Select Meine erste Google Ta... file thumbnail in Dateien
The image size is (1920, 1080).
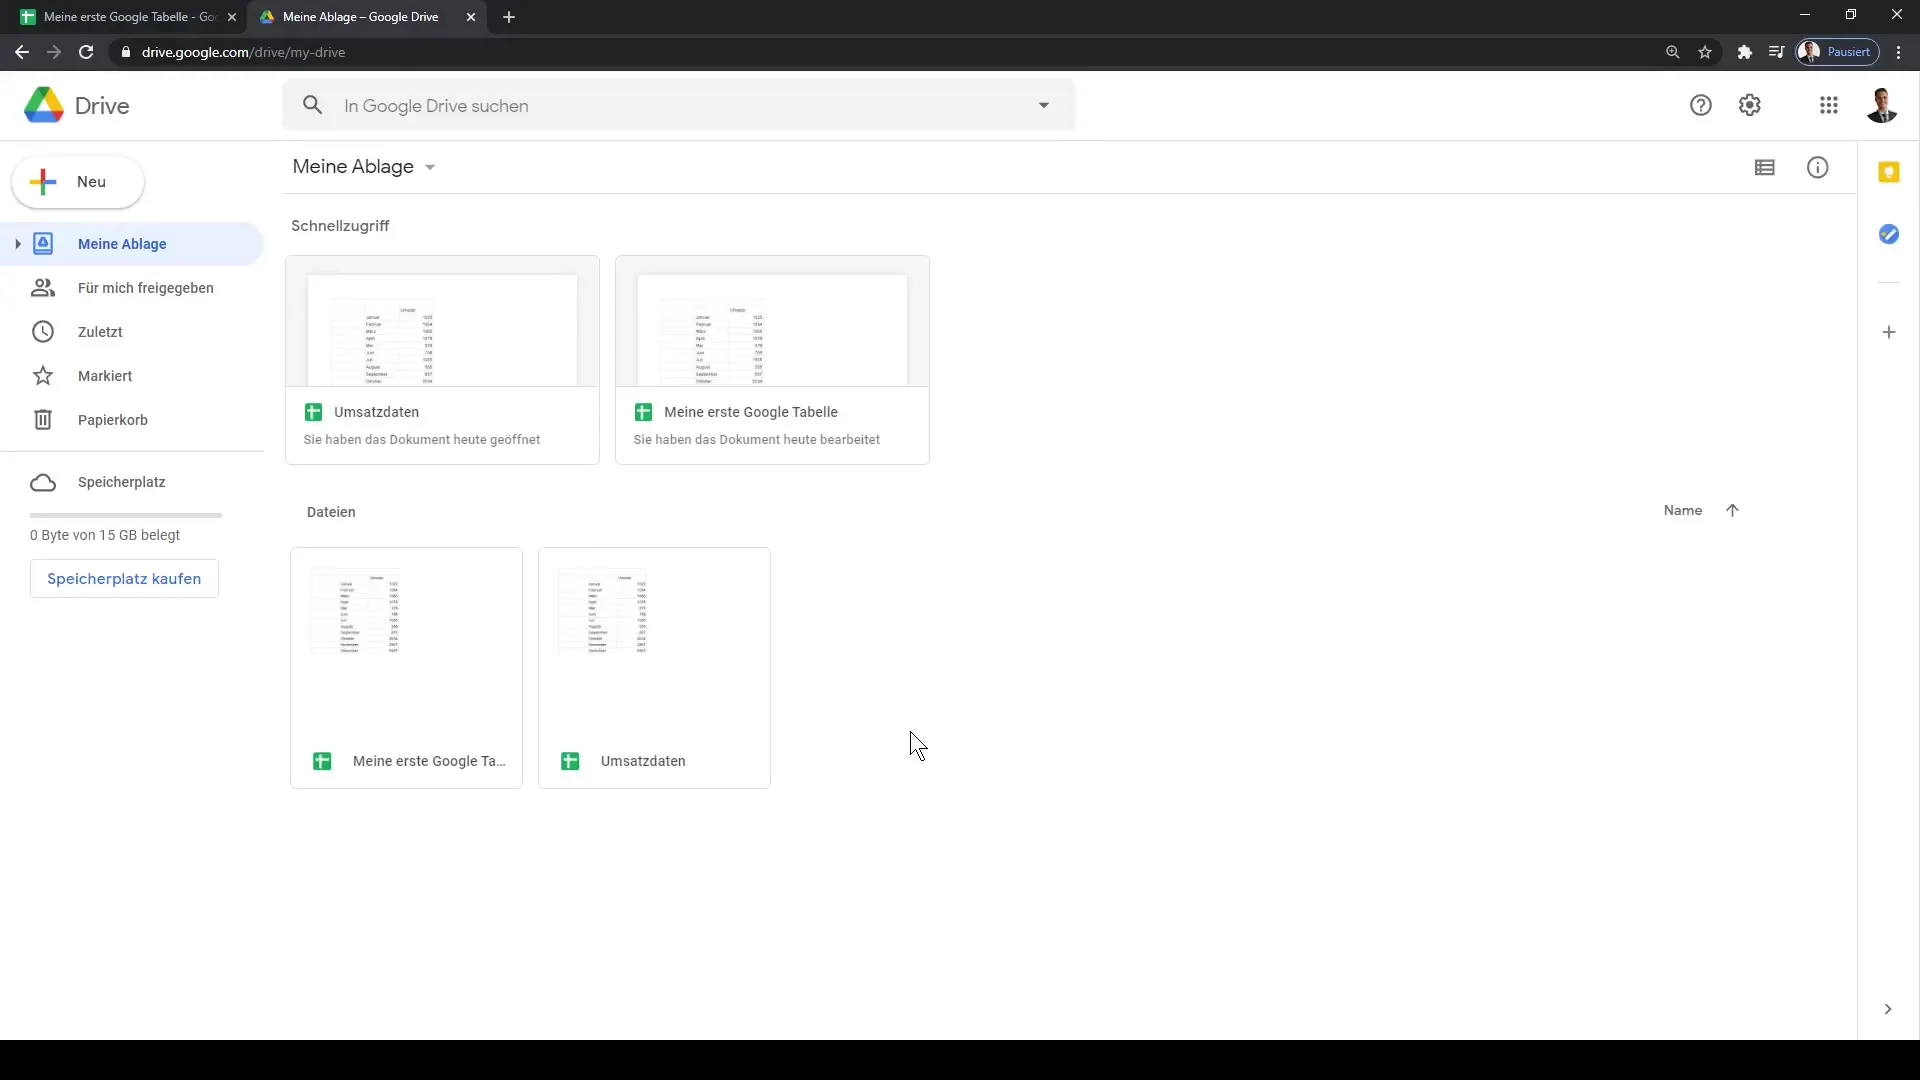click(406, 641)
